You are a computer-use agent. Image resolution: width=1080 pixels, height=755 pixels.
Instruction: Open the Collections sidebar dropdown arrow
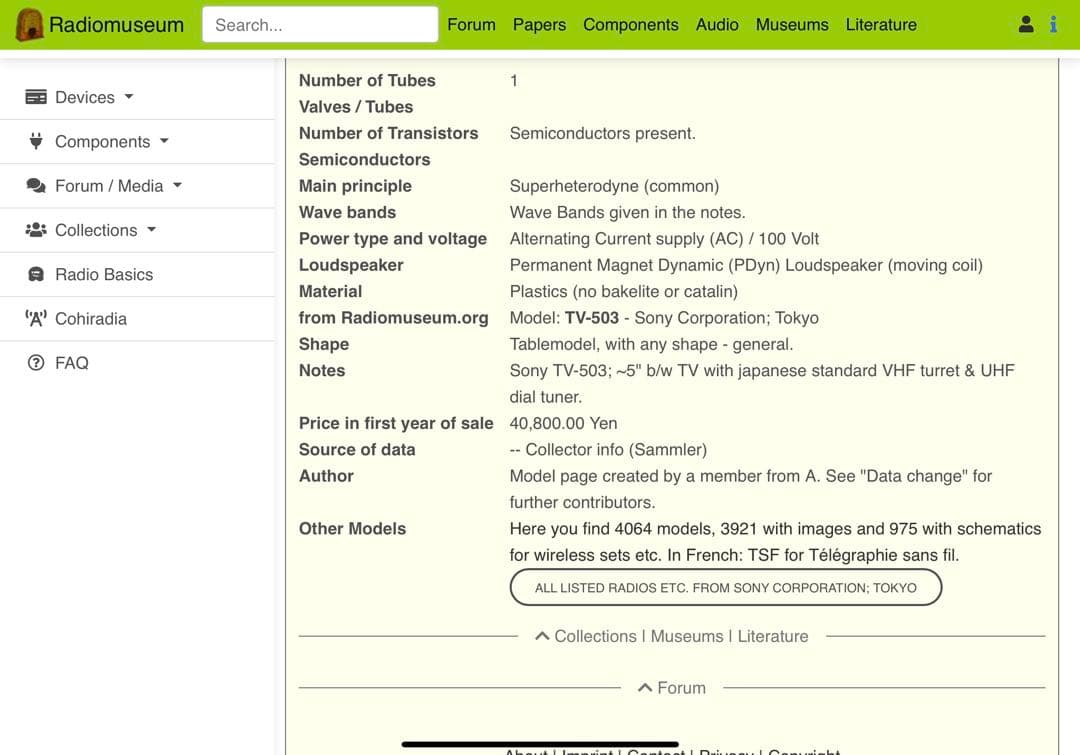click(152, 229)
